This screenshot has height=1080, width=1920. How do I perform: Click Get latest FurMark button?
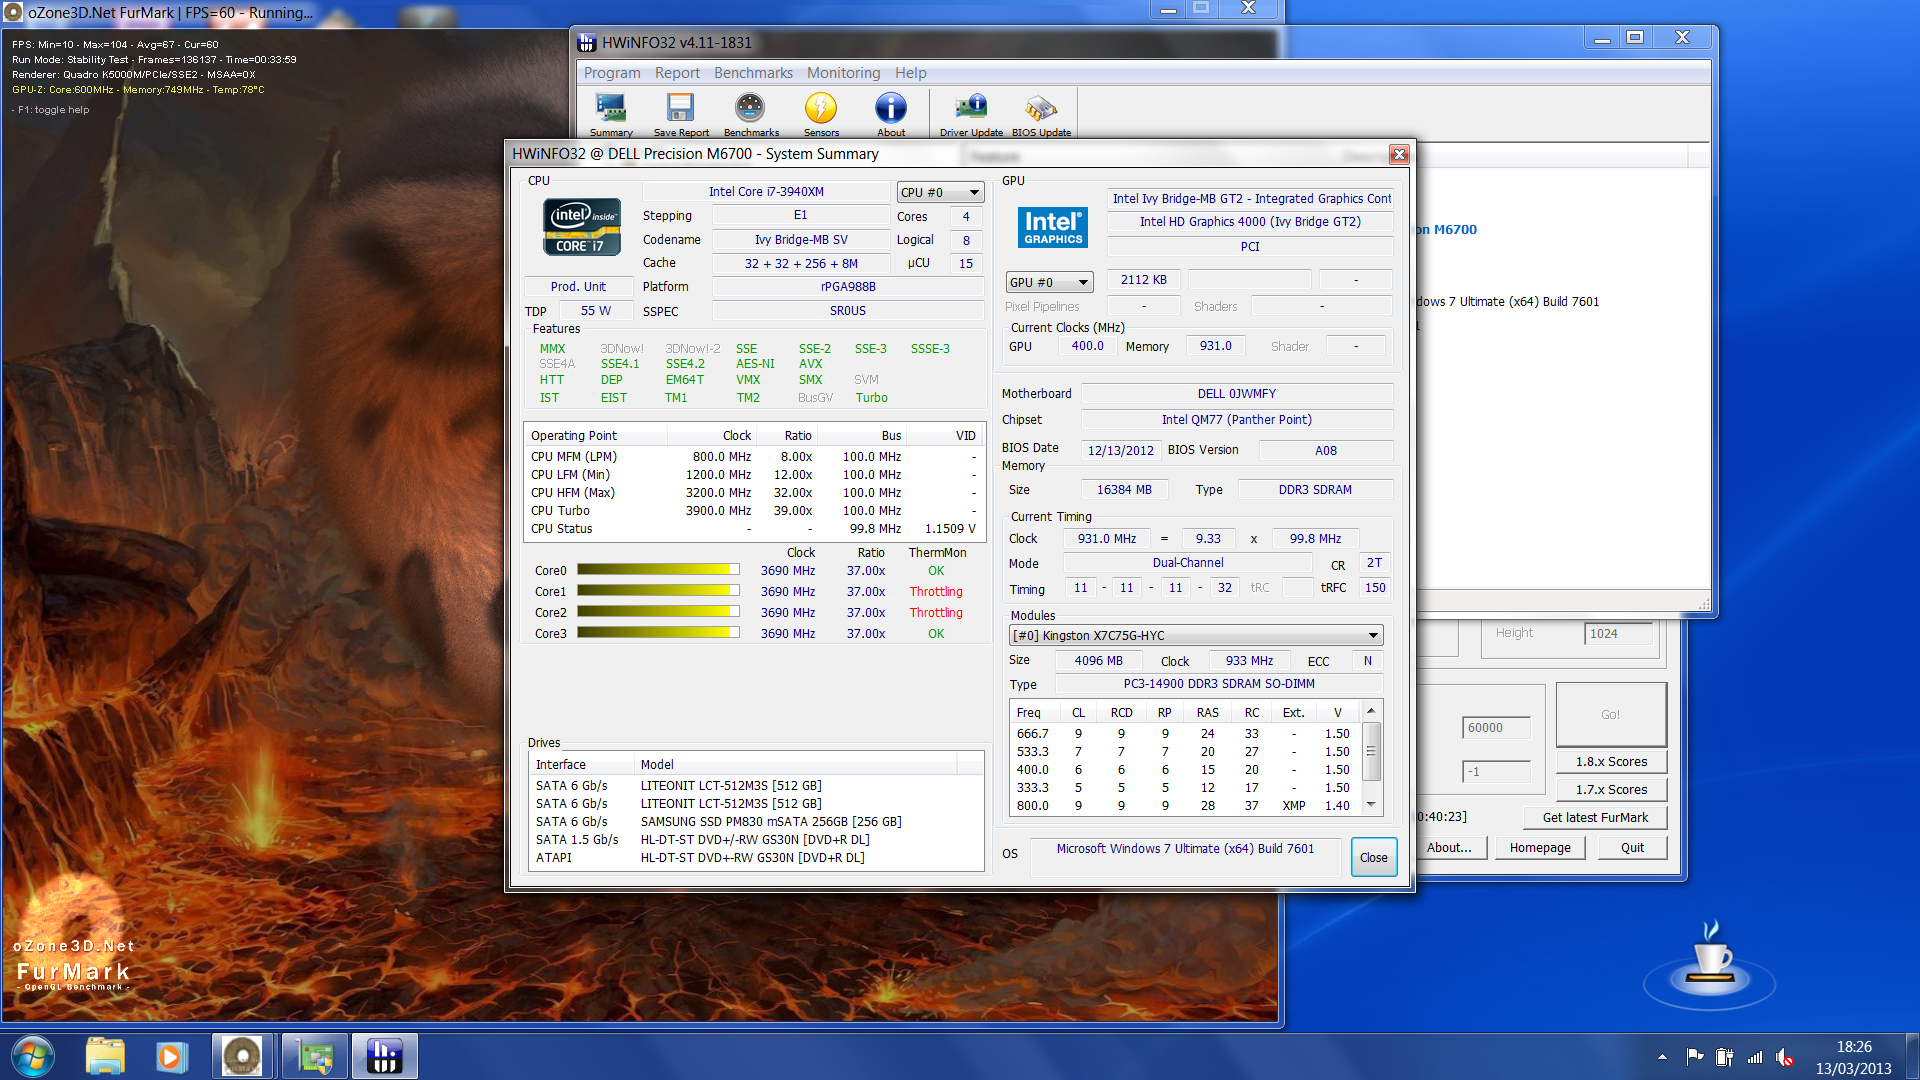[x=1594, y=817]
